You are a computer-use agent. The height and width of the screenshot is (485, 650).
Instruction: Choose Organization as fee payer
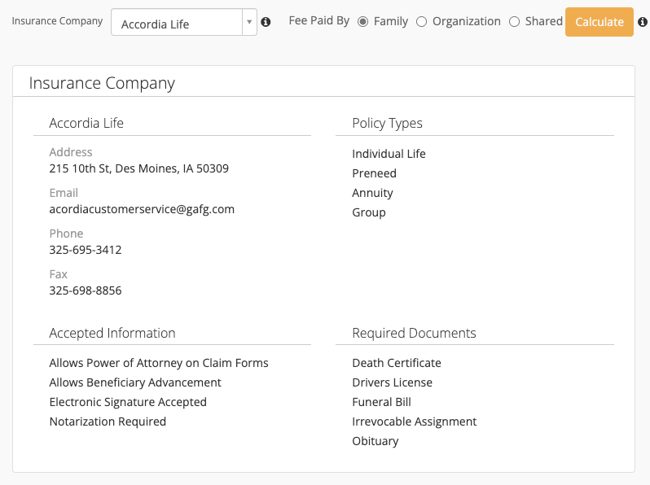422,22
